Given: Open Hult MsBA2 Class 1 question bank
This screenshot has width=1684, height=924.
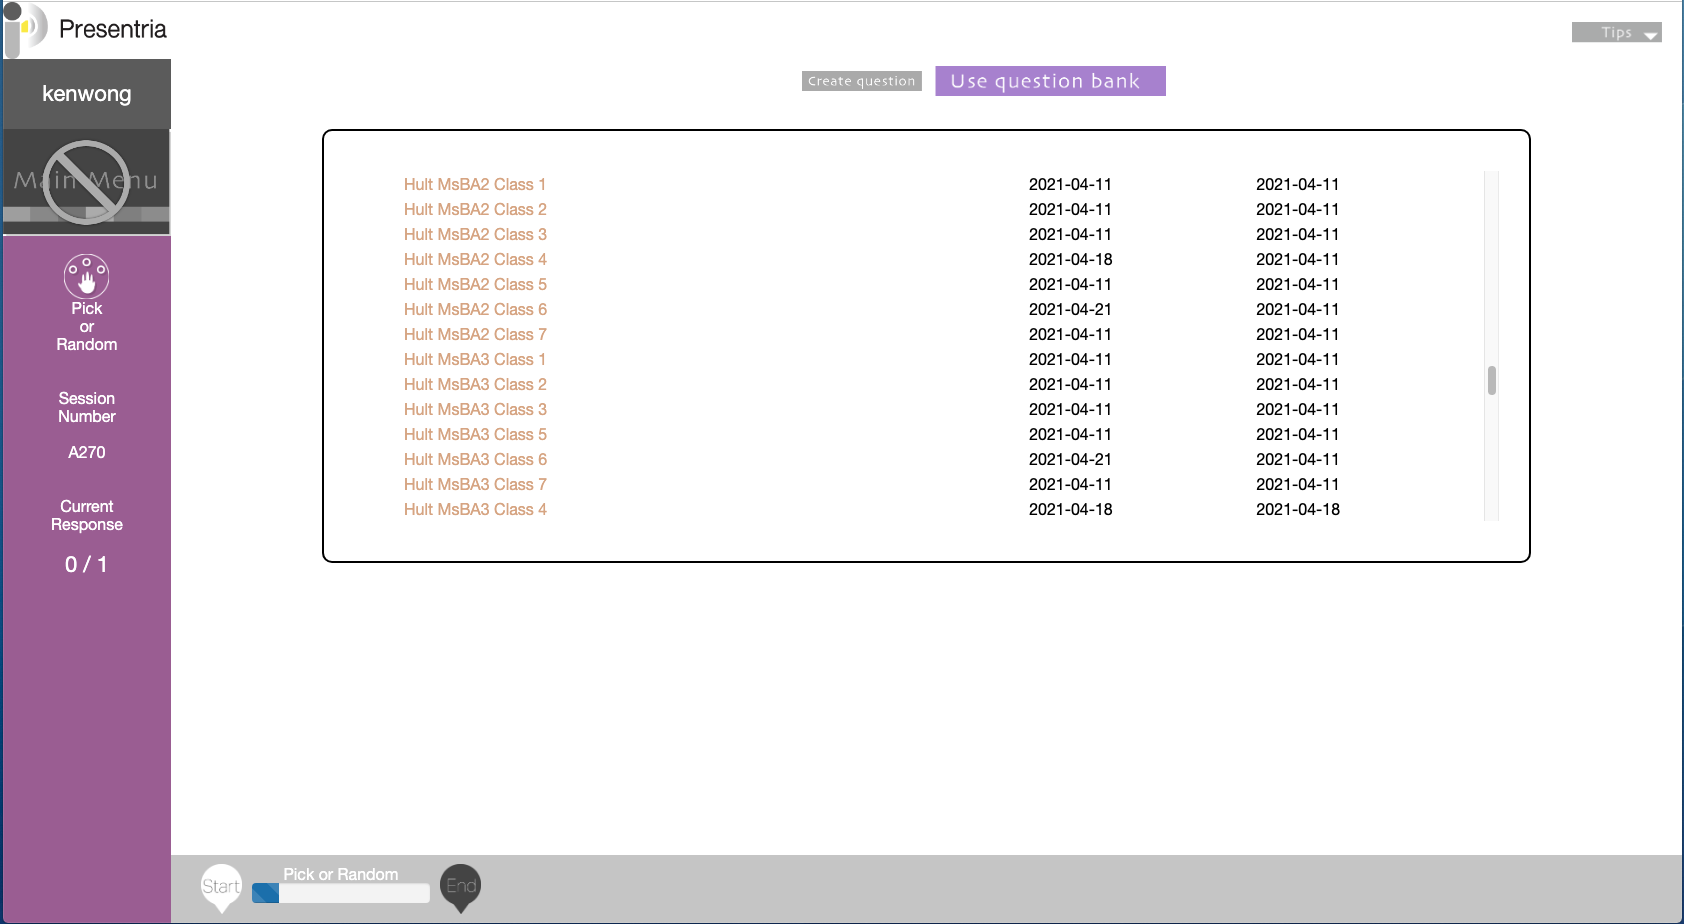Looking at the screenshot, I should (475, 184).
